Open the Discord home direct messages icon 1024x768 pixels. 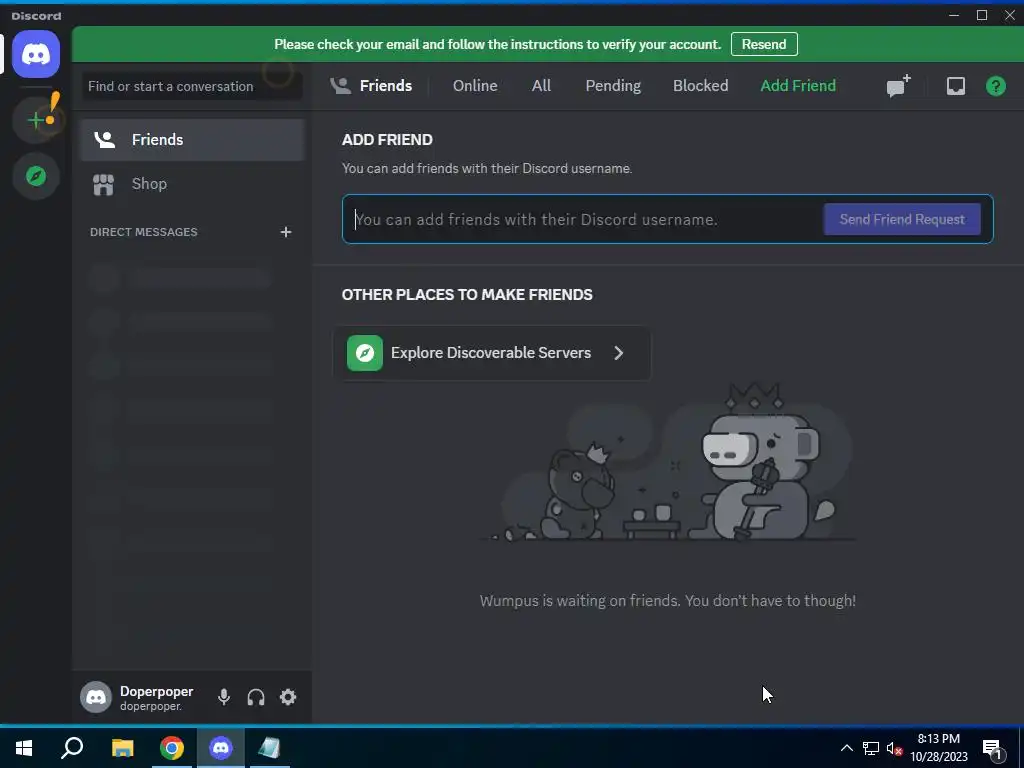click(x=36, y=54)
